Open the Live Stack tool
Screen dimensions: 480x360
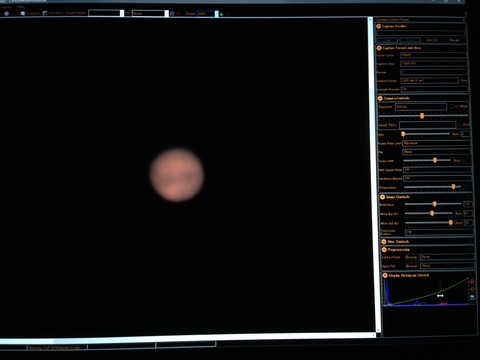pyautogui.click(x=53, y=13)
